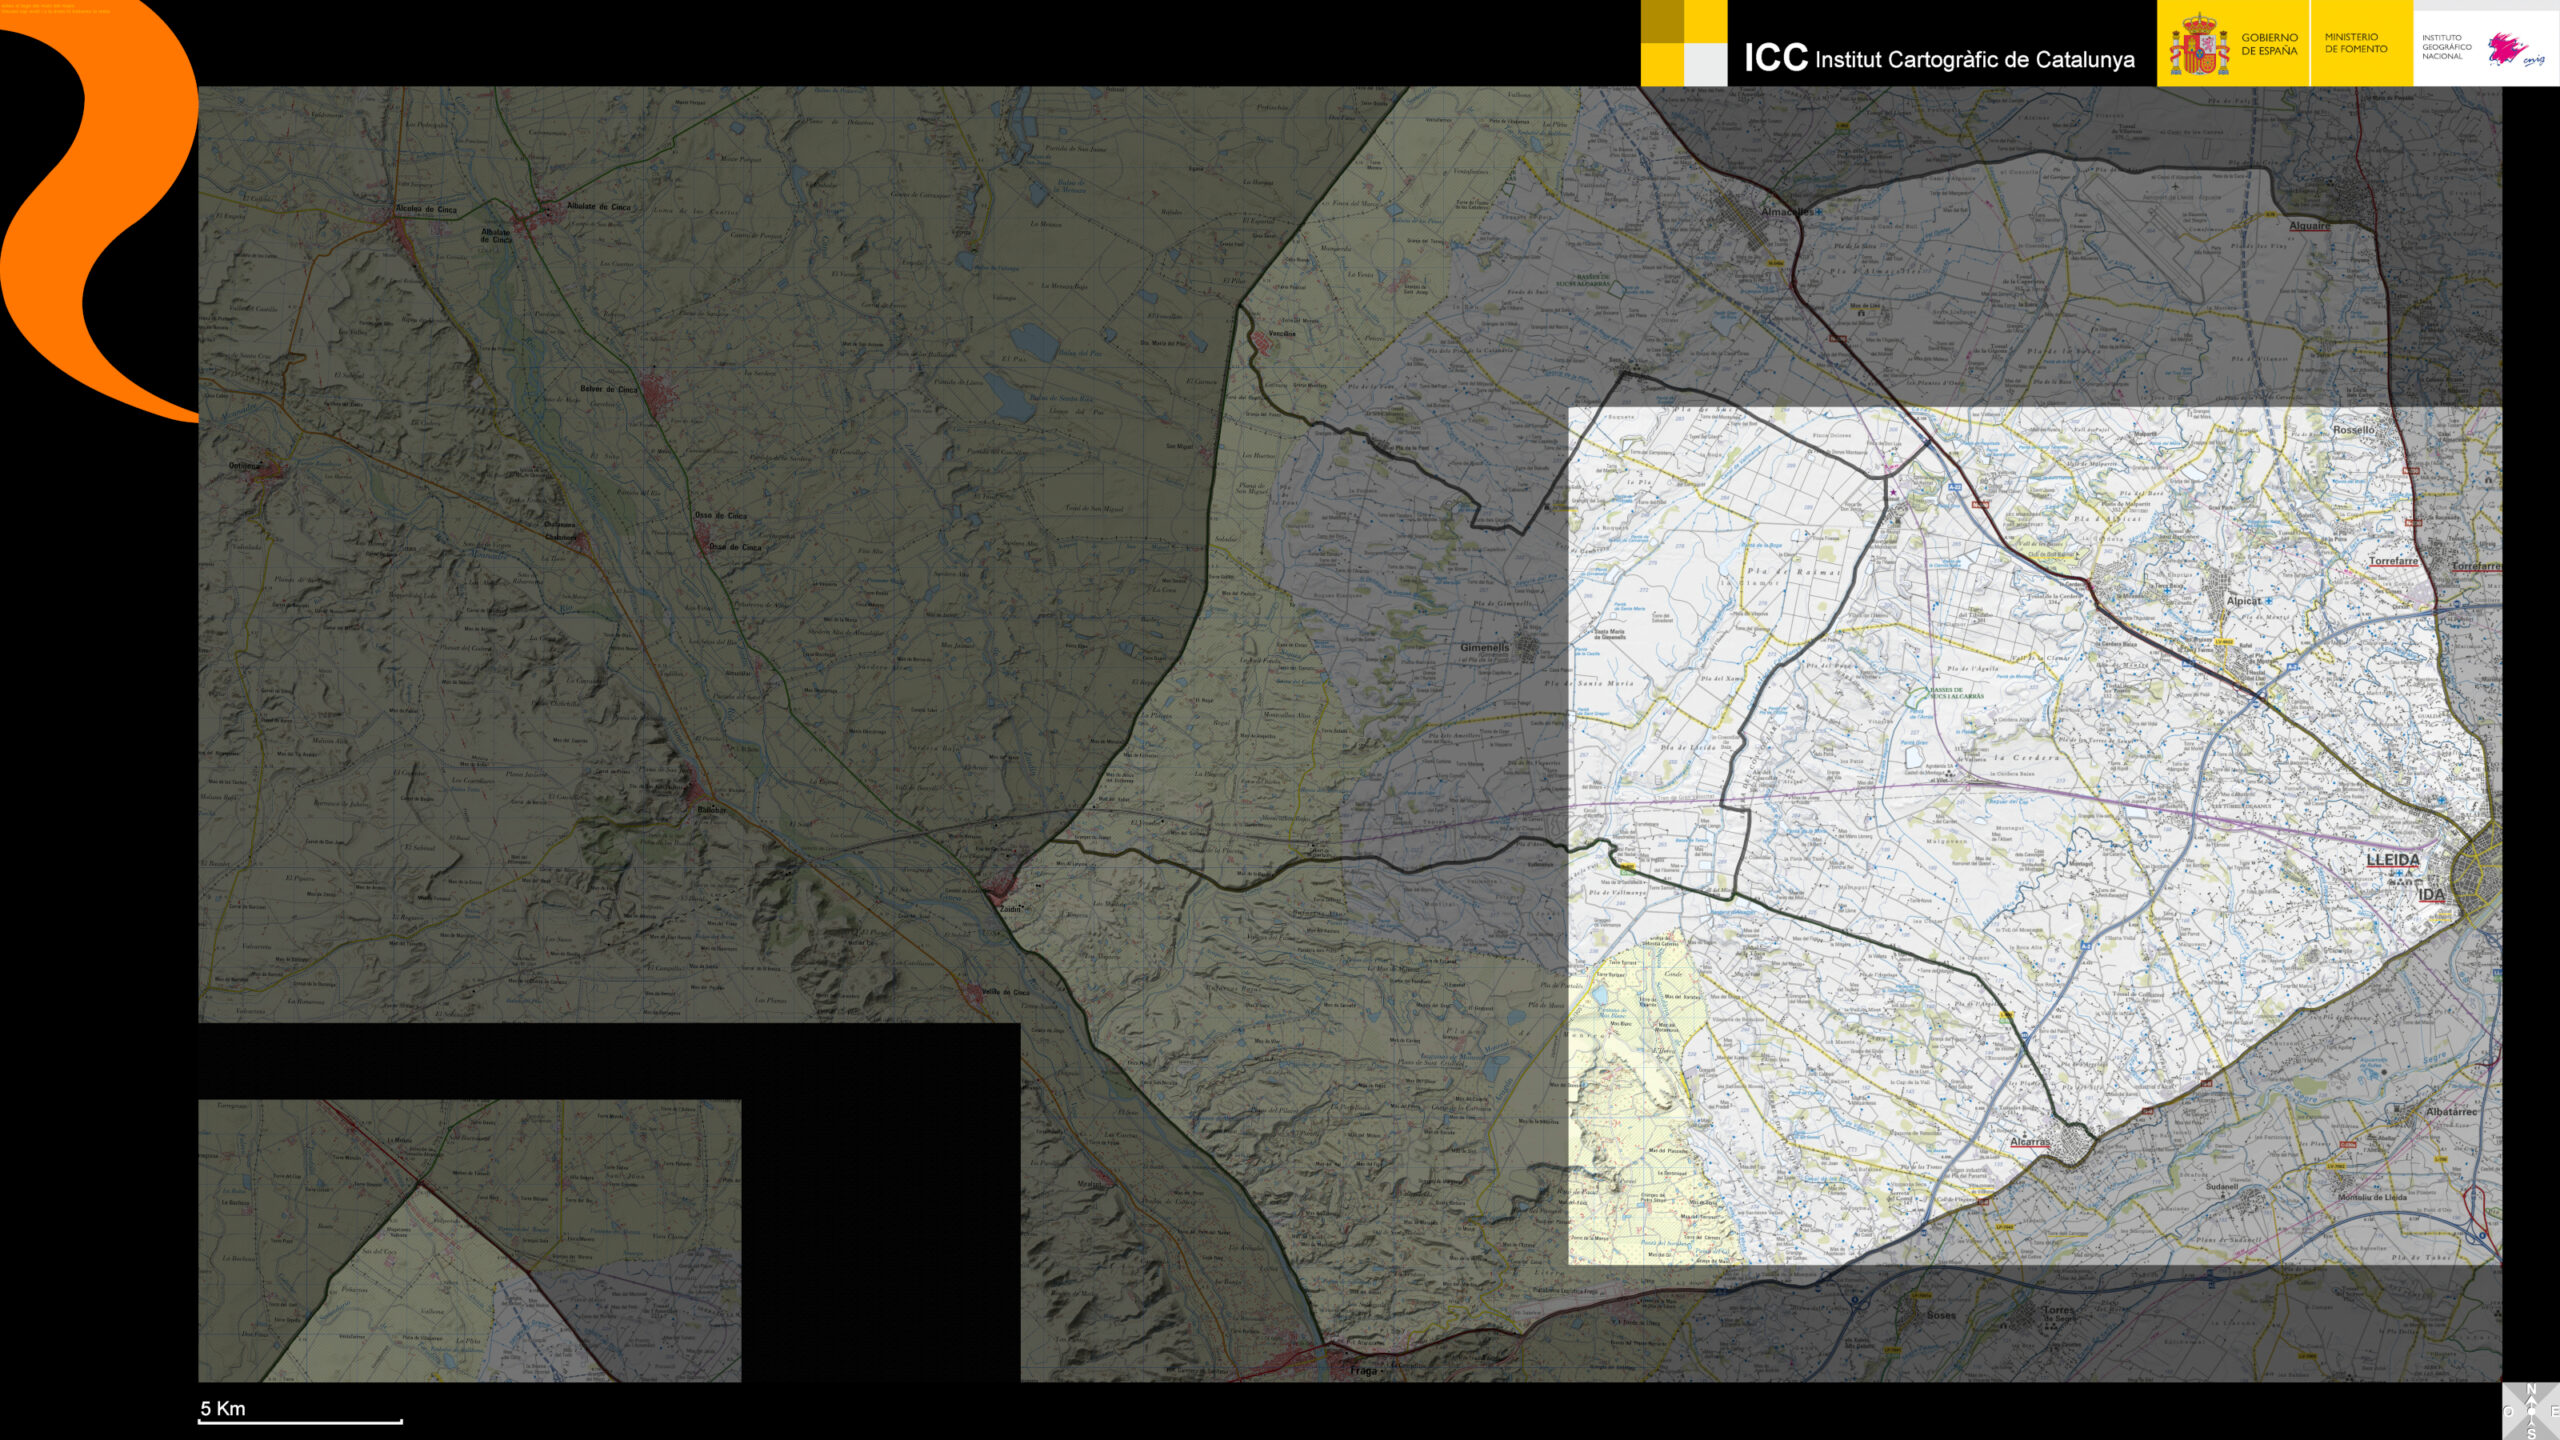Click the E direction on the compass

tap(2555, 1411)
